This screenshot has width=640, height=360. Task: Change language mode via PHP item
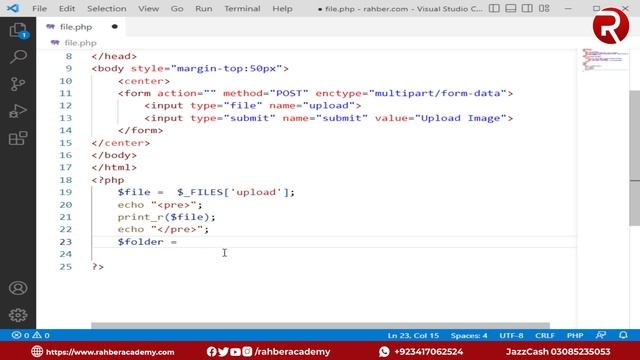pos(575,336)
